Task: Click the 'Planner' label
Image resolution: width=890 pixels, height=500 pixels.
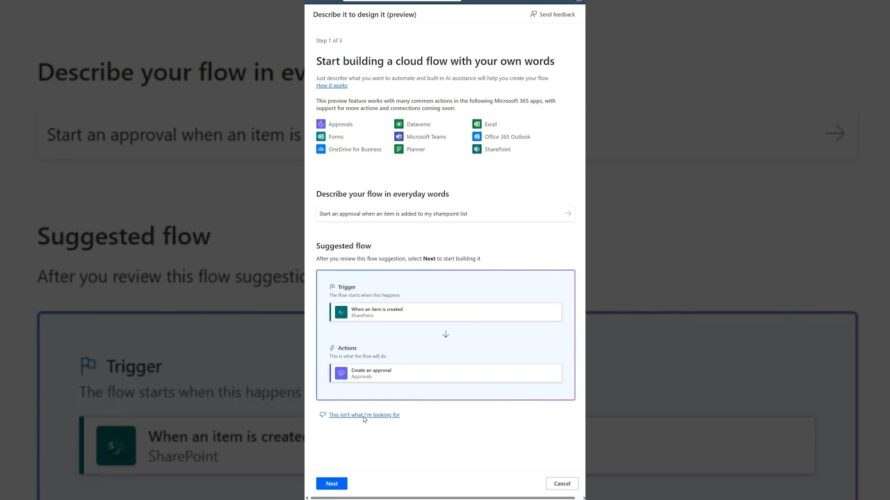Action: click(x=415, y=149)
